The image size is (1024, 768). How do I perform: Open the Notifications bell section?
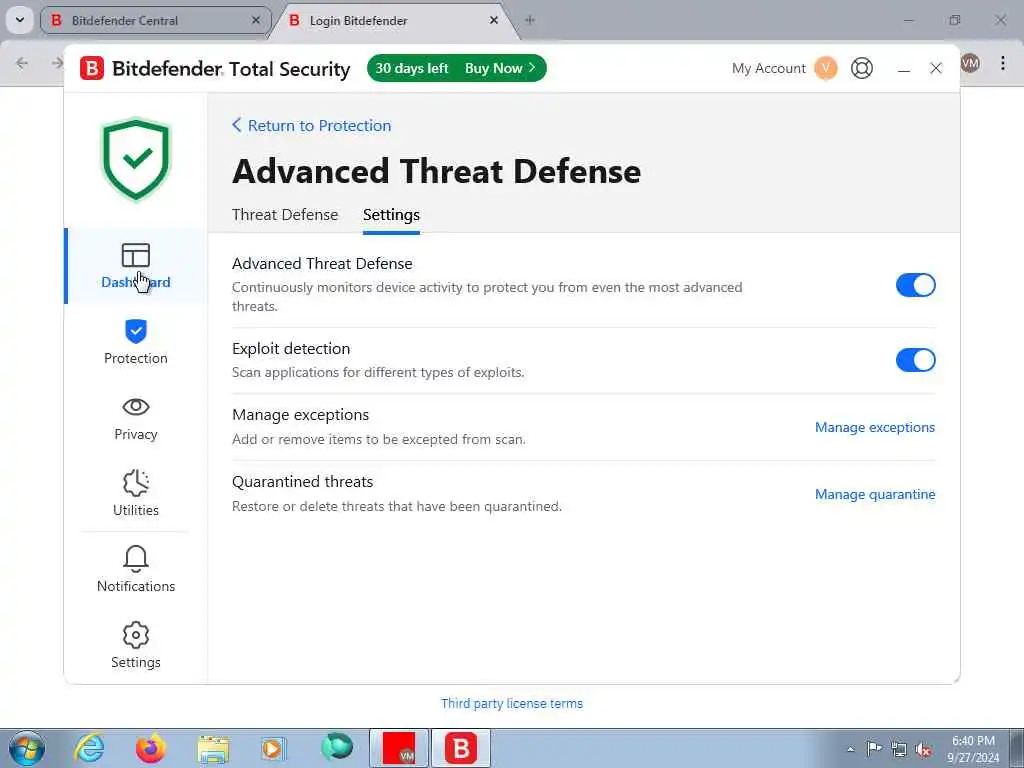pos(136,569)
